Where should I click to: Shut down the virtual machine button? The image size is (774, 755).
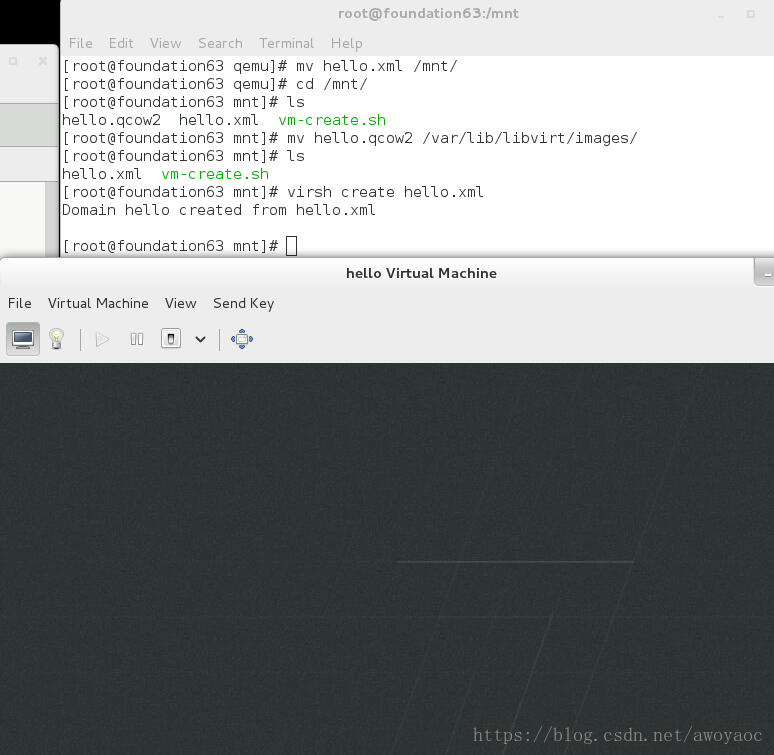pos(171,339)
